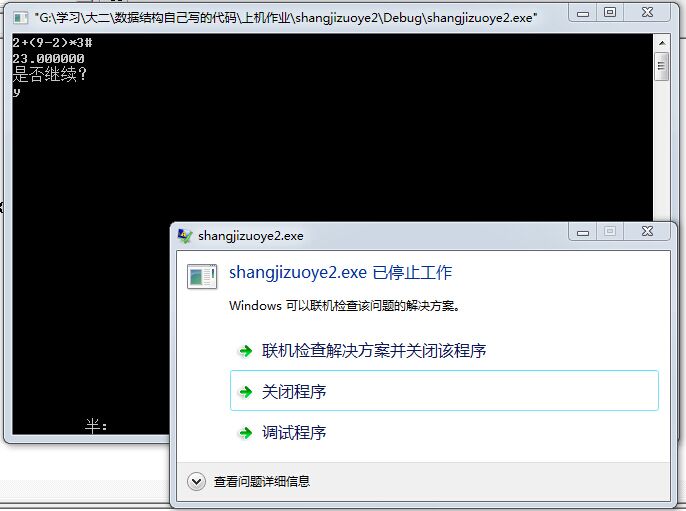Click the shangjizuoye2.exe dialog title icon
The width and height of the screenshot is (686, 511).
pos(185,236)
